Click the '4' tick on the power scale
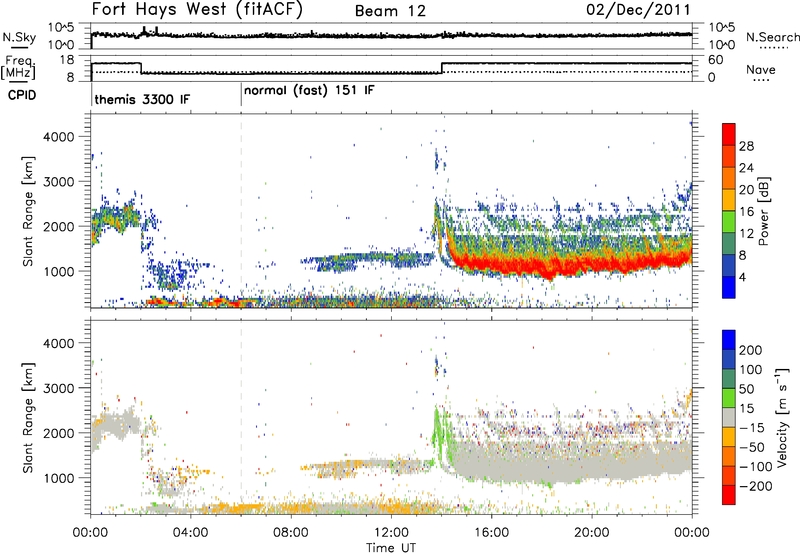This screenshot has width=800, height=554. pos(742,278)
